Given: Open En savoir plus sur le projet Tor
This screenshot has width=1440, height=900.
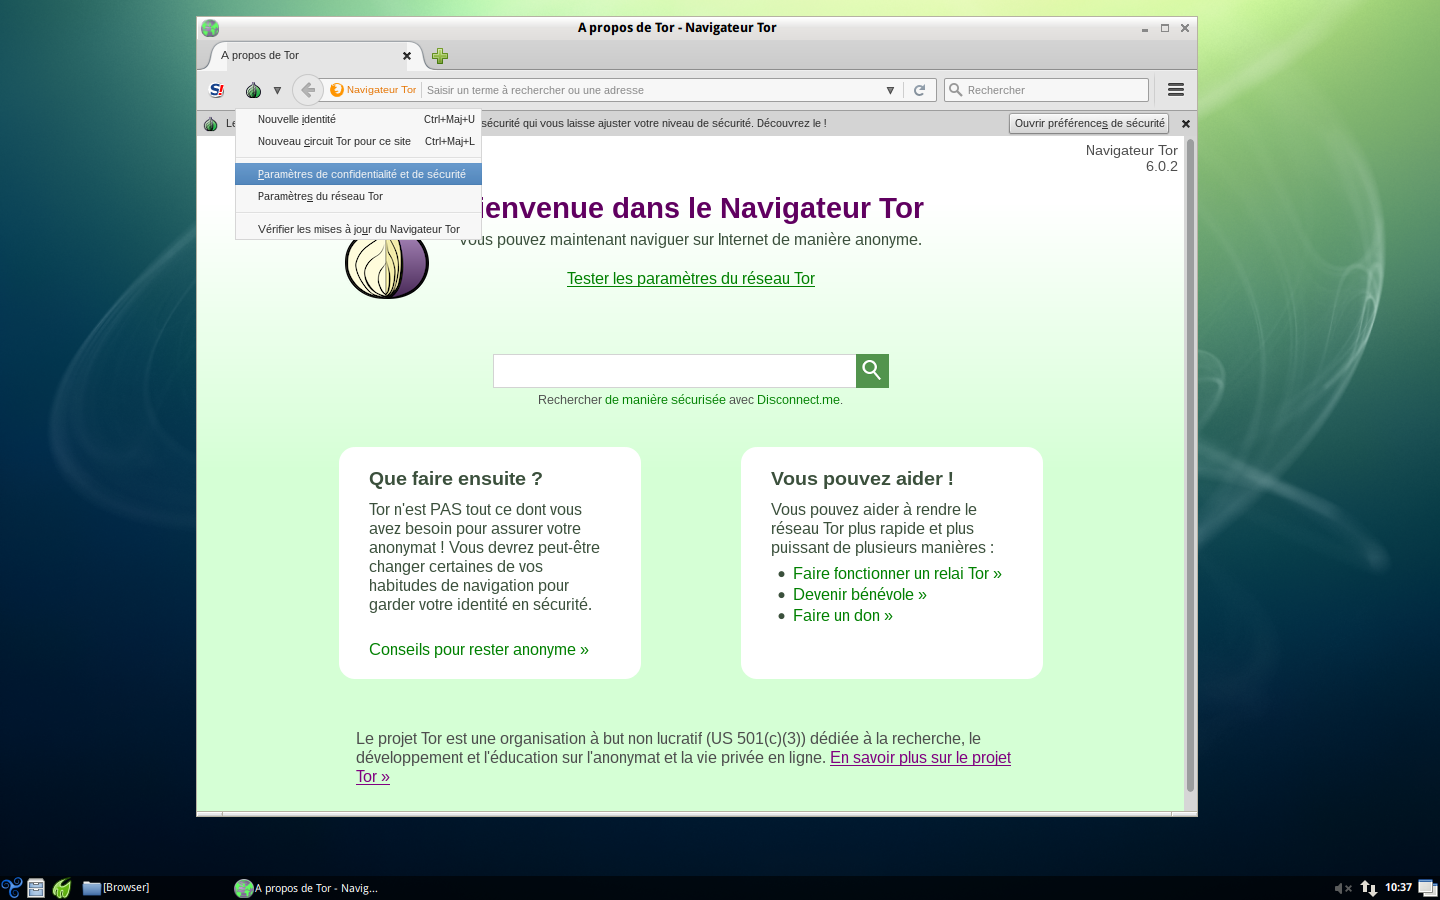Looking at the screenshot, I should [x=920, y=758].
